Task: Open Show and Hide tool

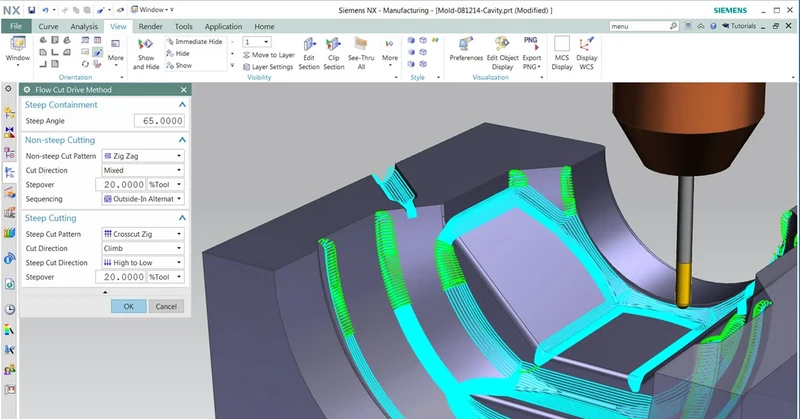Action: [x=146, y=53]
